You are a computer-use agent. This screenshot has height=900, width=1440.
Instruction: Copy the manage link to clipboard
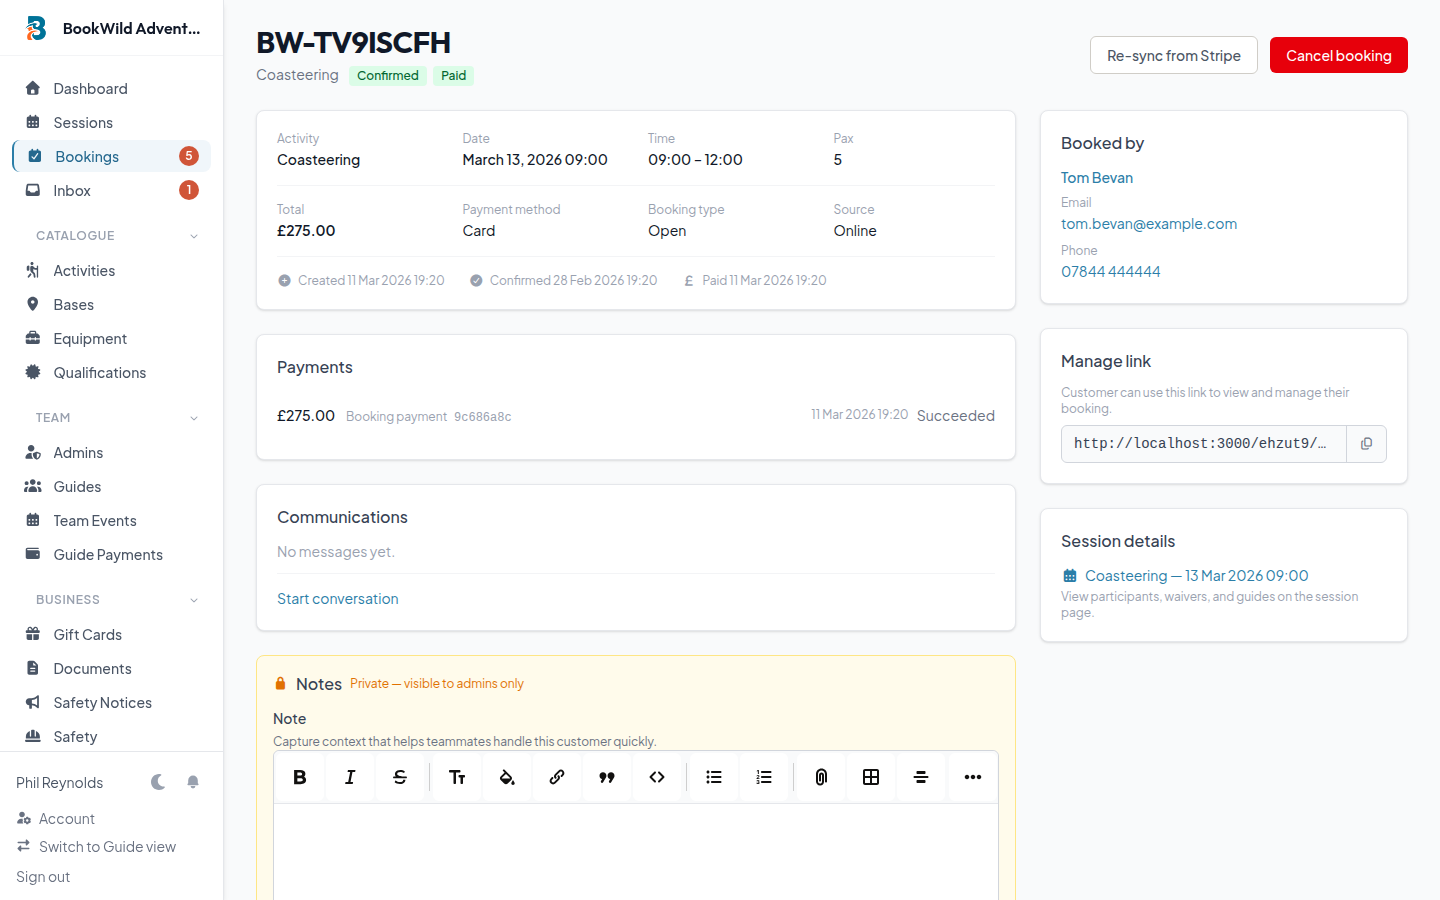coord(1366,444)
